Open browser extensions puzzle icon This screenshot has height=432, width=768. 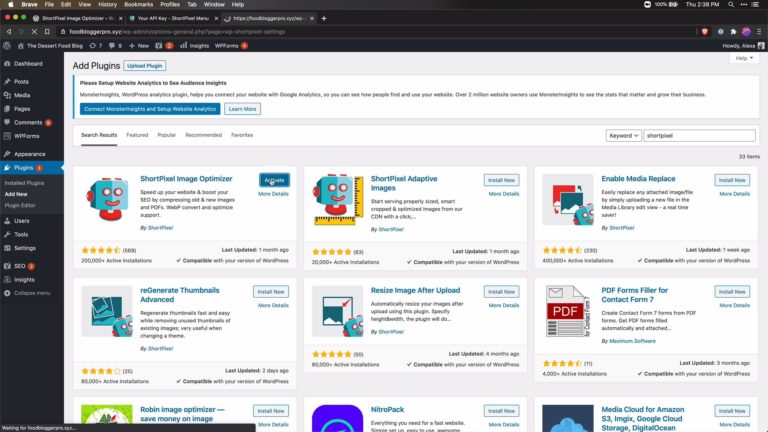pos(733,31)
